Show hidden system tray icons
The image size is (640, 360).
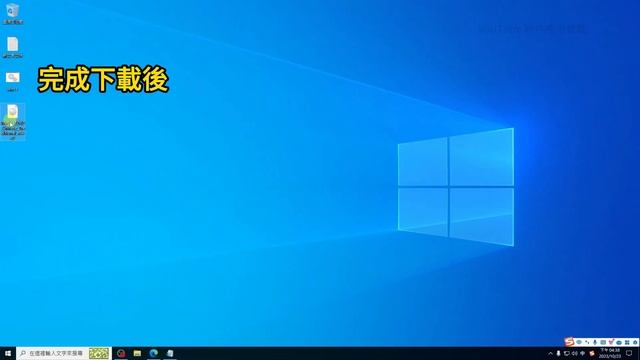[550, 353]
